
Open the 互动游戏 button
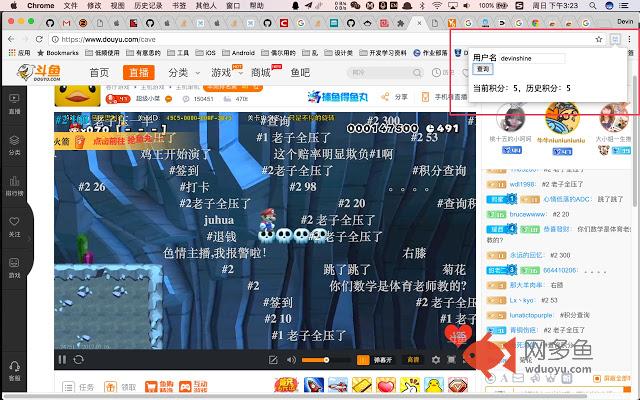pos(193,386)
